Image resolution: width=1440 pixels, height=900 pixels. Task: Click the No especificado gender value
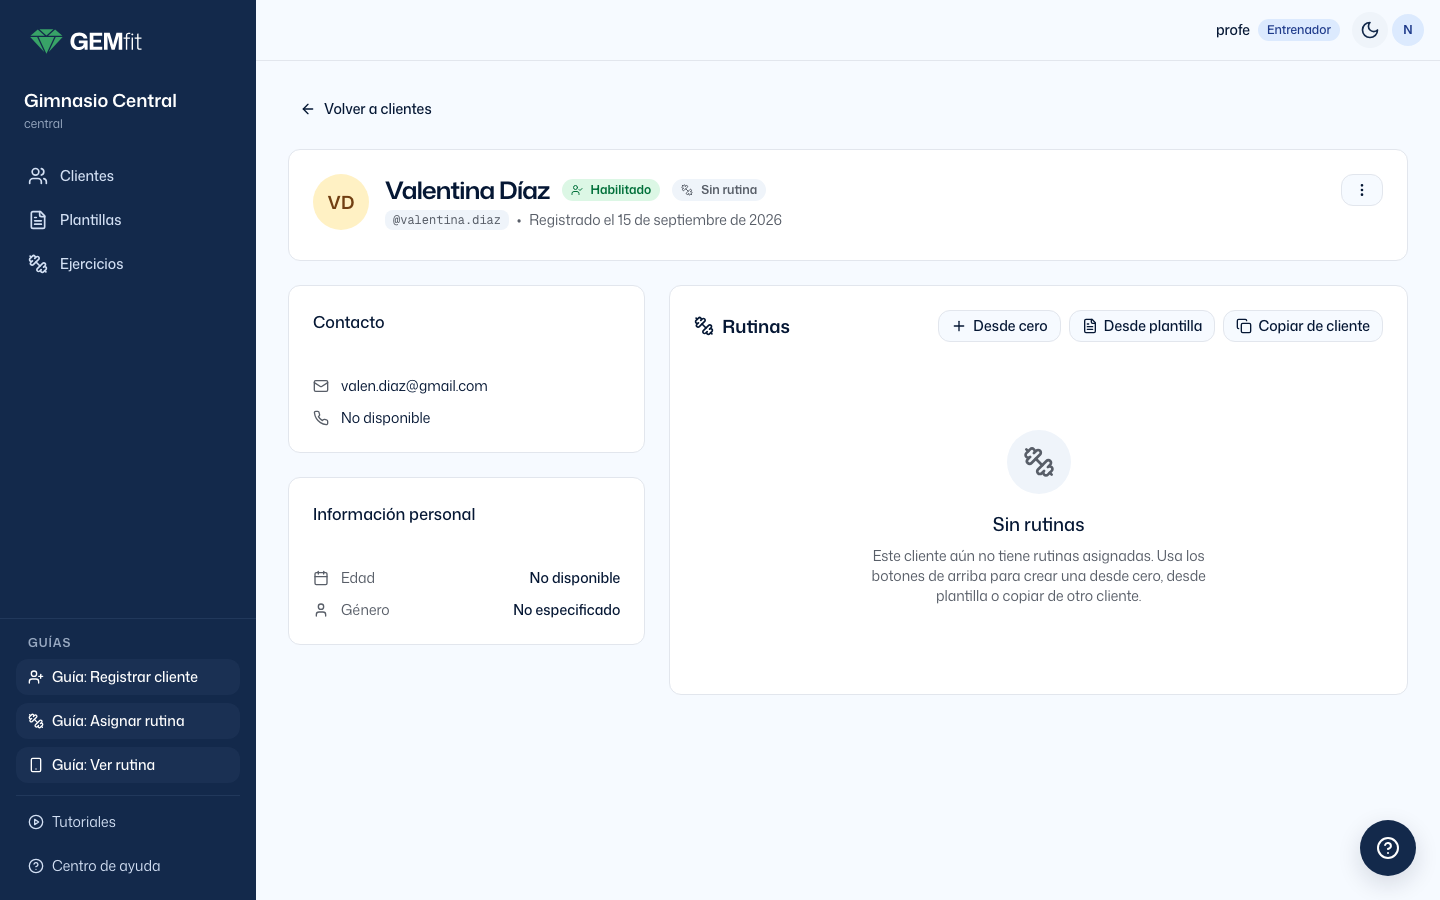click(567, 610)
